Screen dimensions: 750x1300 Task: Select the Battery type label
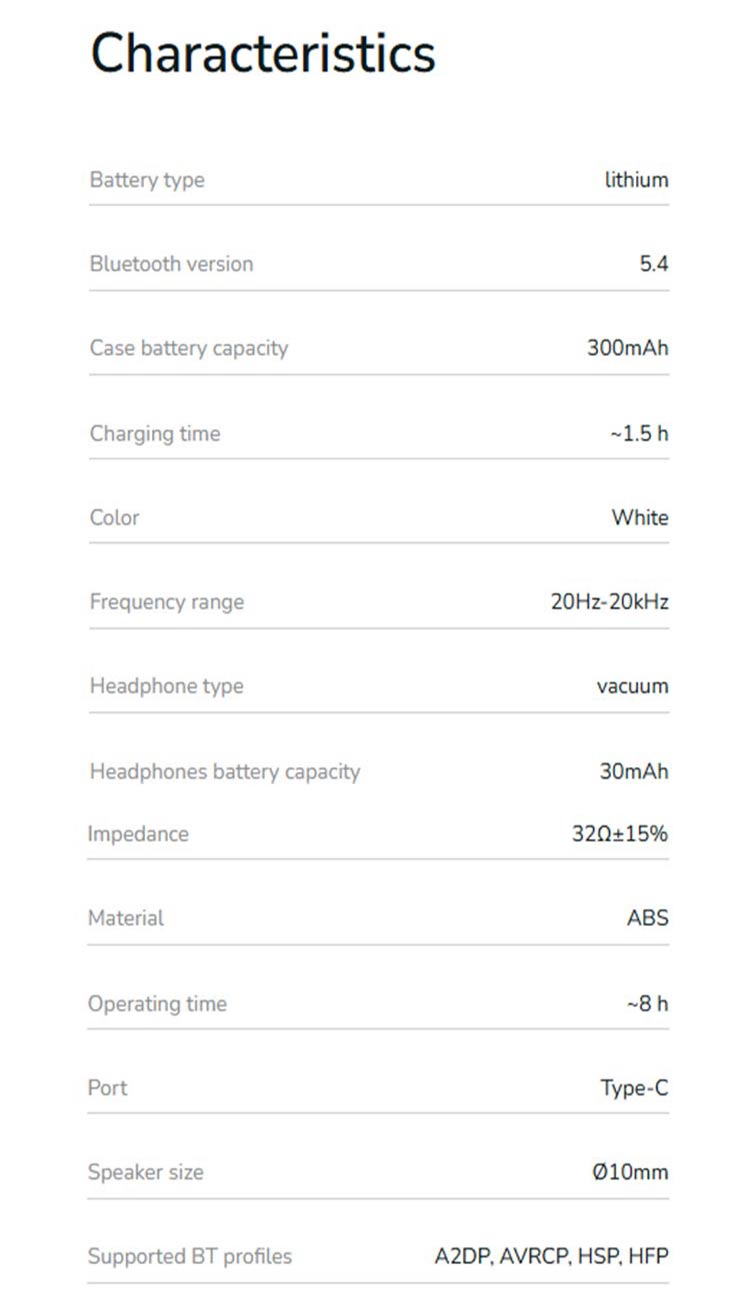point(147,180)
